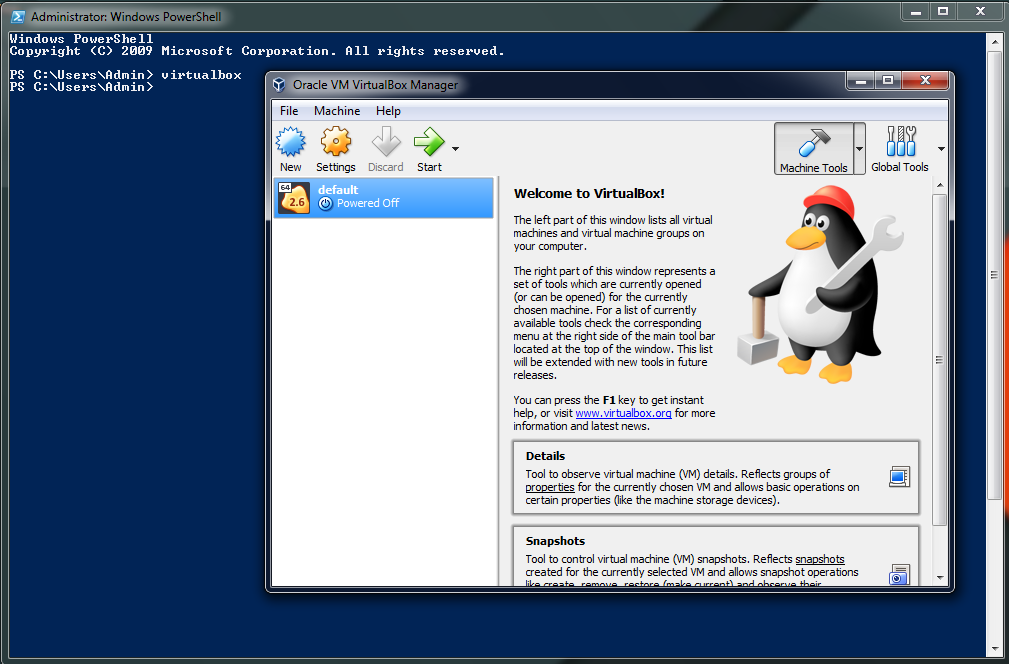Open the Help menu

pos(387,110)
